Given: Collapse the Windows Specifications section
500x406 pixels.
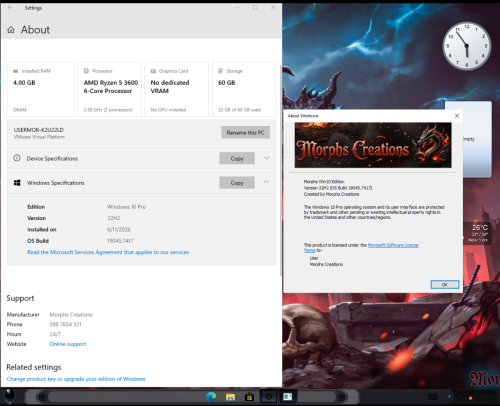Looking at the screenshot, I should (266, 182).
